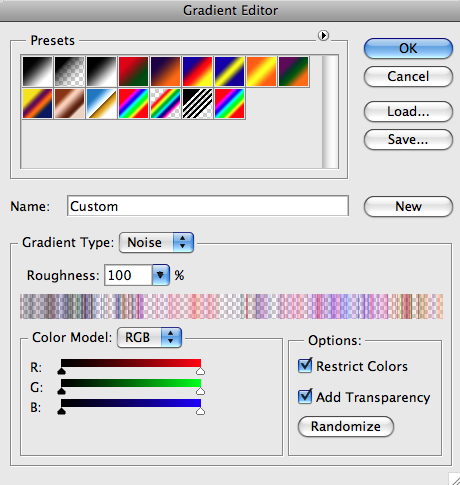Choose the red-to-green gradient preset
The height and width of the screenshot is (485, 460).
coord(133,72)
